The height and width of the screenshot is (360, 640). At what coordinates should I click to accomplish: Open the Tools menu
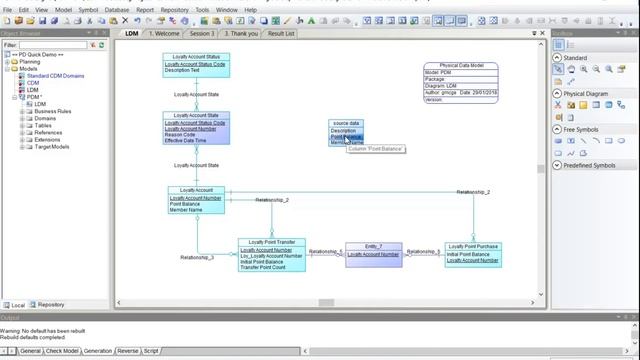(202, 10)
